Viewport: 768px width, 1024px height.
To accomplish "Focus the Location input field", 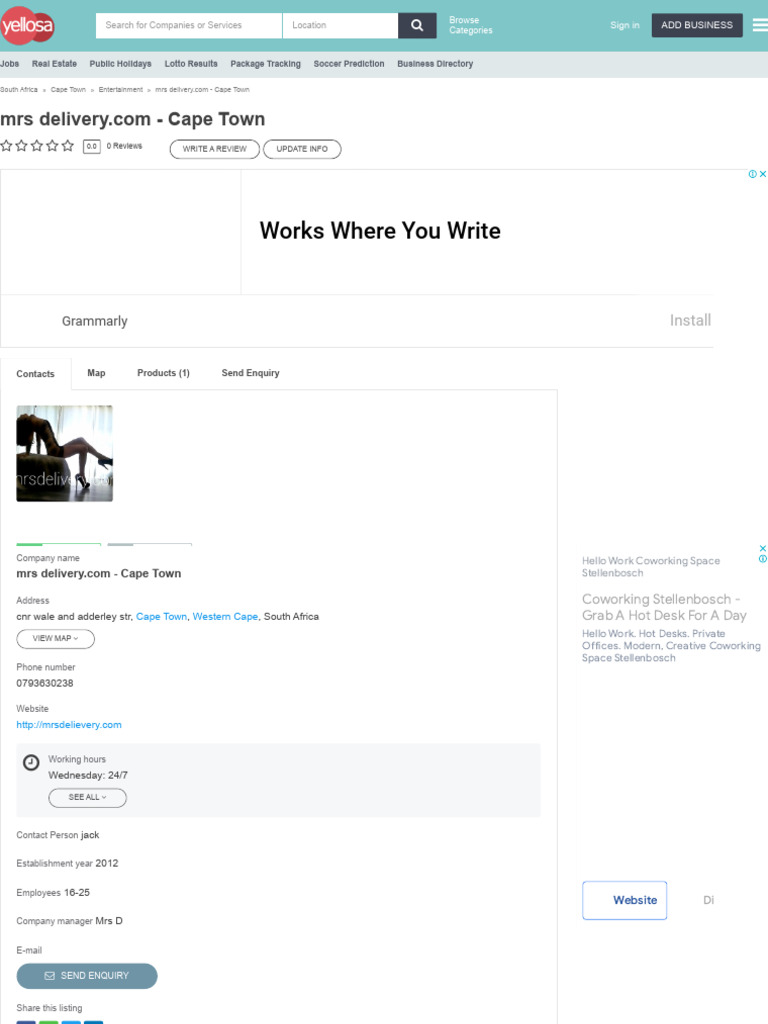I will 340,25.
